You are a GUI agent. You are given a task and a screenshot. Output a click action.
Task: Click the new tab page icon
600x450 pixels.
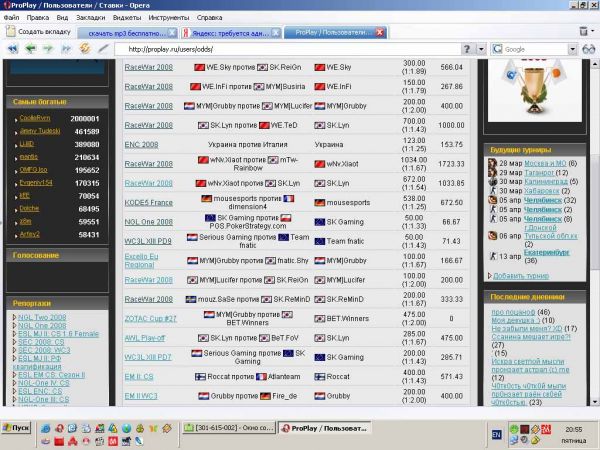(x=11, y=31)
